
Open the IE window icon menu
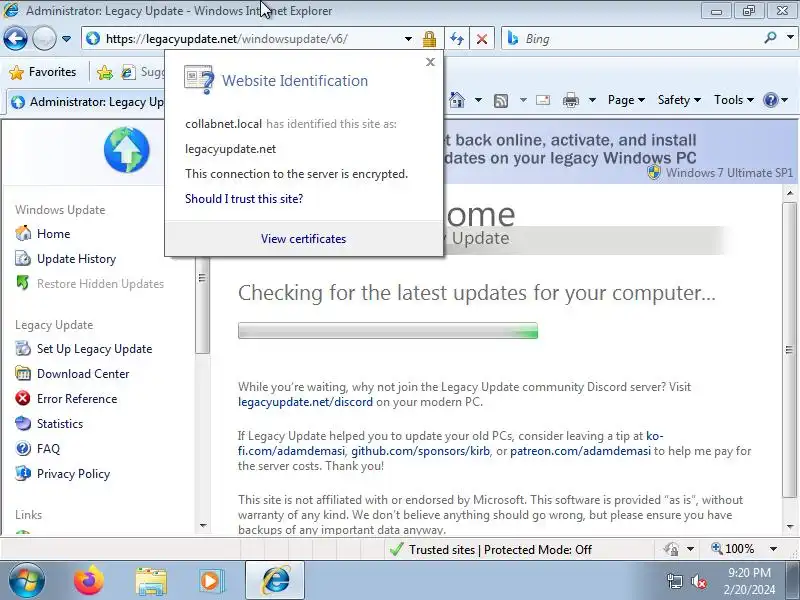11,10
